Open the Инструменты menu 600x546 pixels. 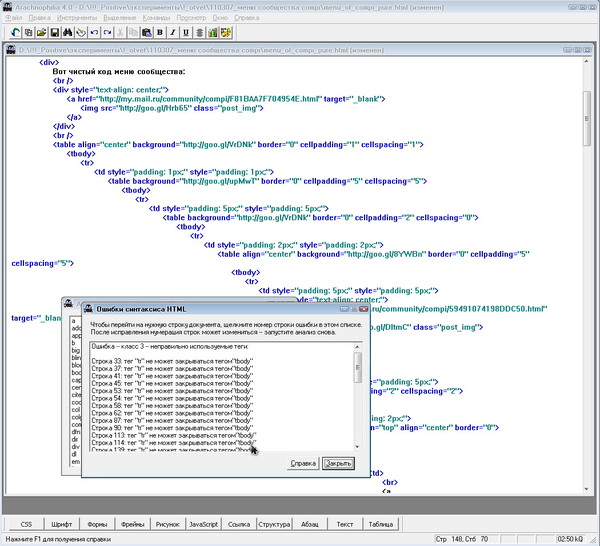point(77,18)
